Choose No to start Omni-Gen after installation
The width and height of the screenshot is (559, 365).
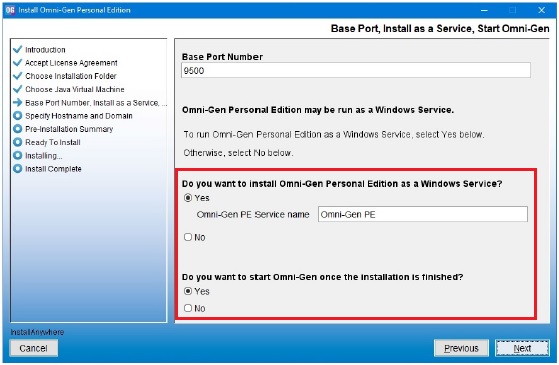tap(188, 308)
